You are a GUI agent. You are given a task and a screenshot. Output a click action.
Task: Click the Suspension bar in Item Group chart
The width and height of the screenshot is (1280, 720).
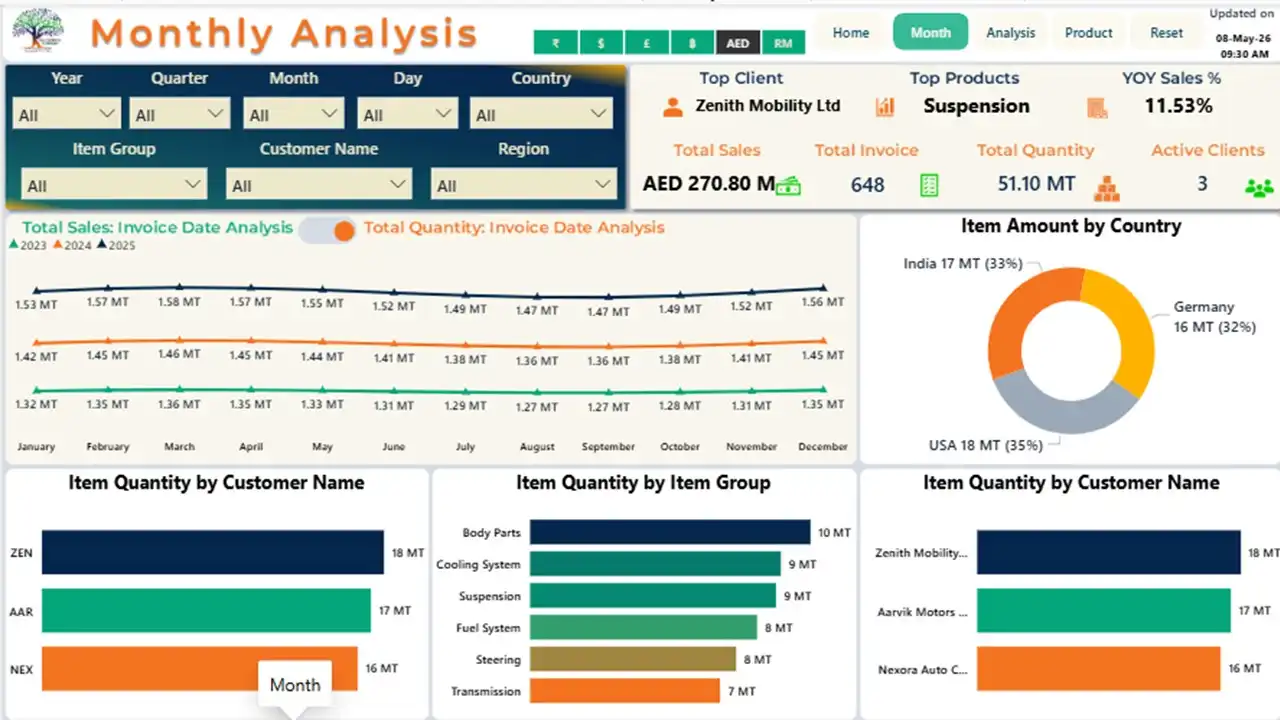[x=653, y=596]
